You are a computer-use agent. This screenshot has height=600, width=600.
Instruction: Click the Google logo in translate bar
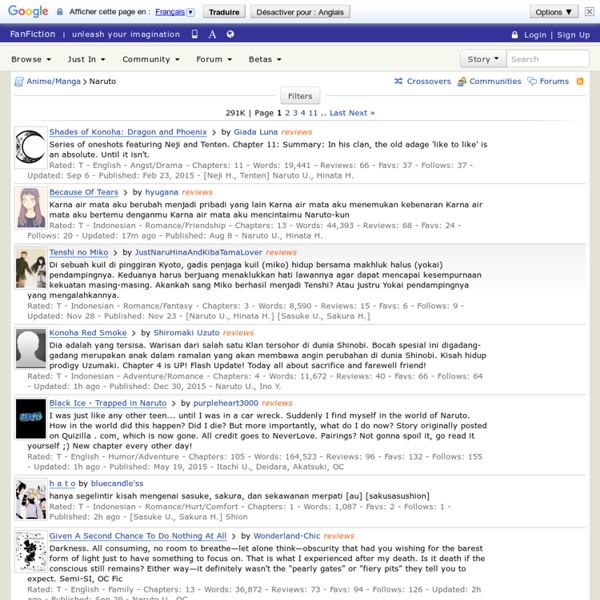click(x=28, y=11)
